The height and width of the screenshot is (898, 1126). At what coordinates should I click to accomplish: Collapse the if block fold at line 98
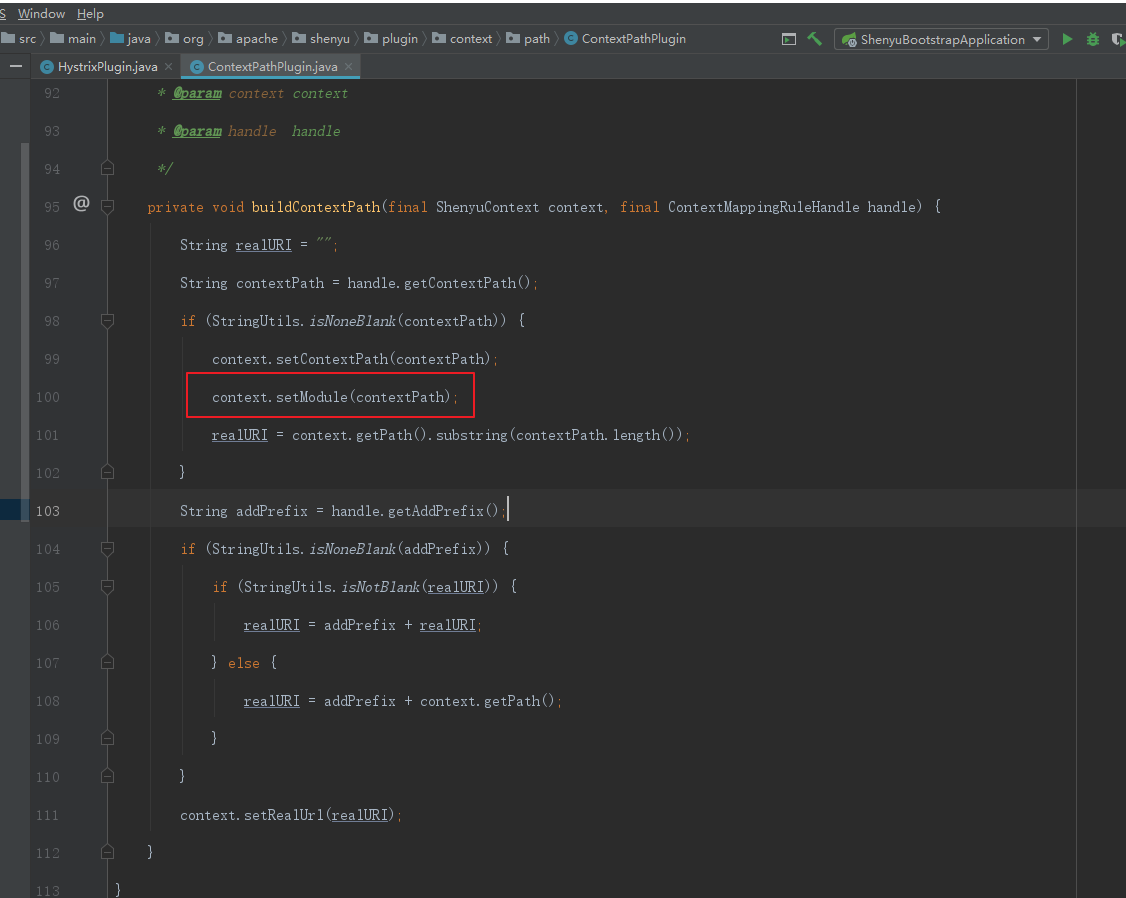click(108, 321)
